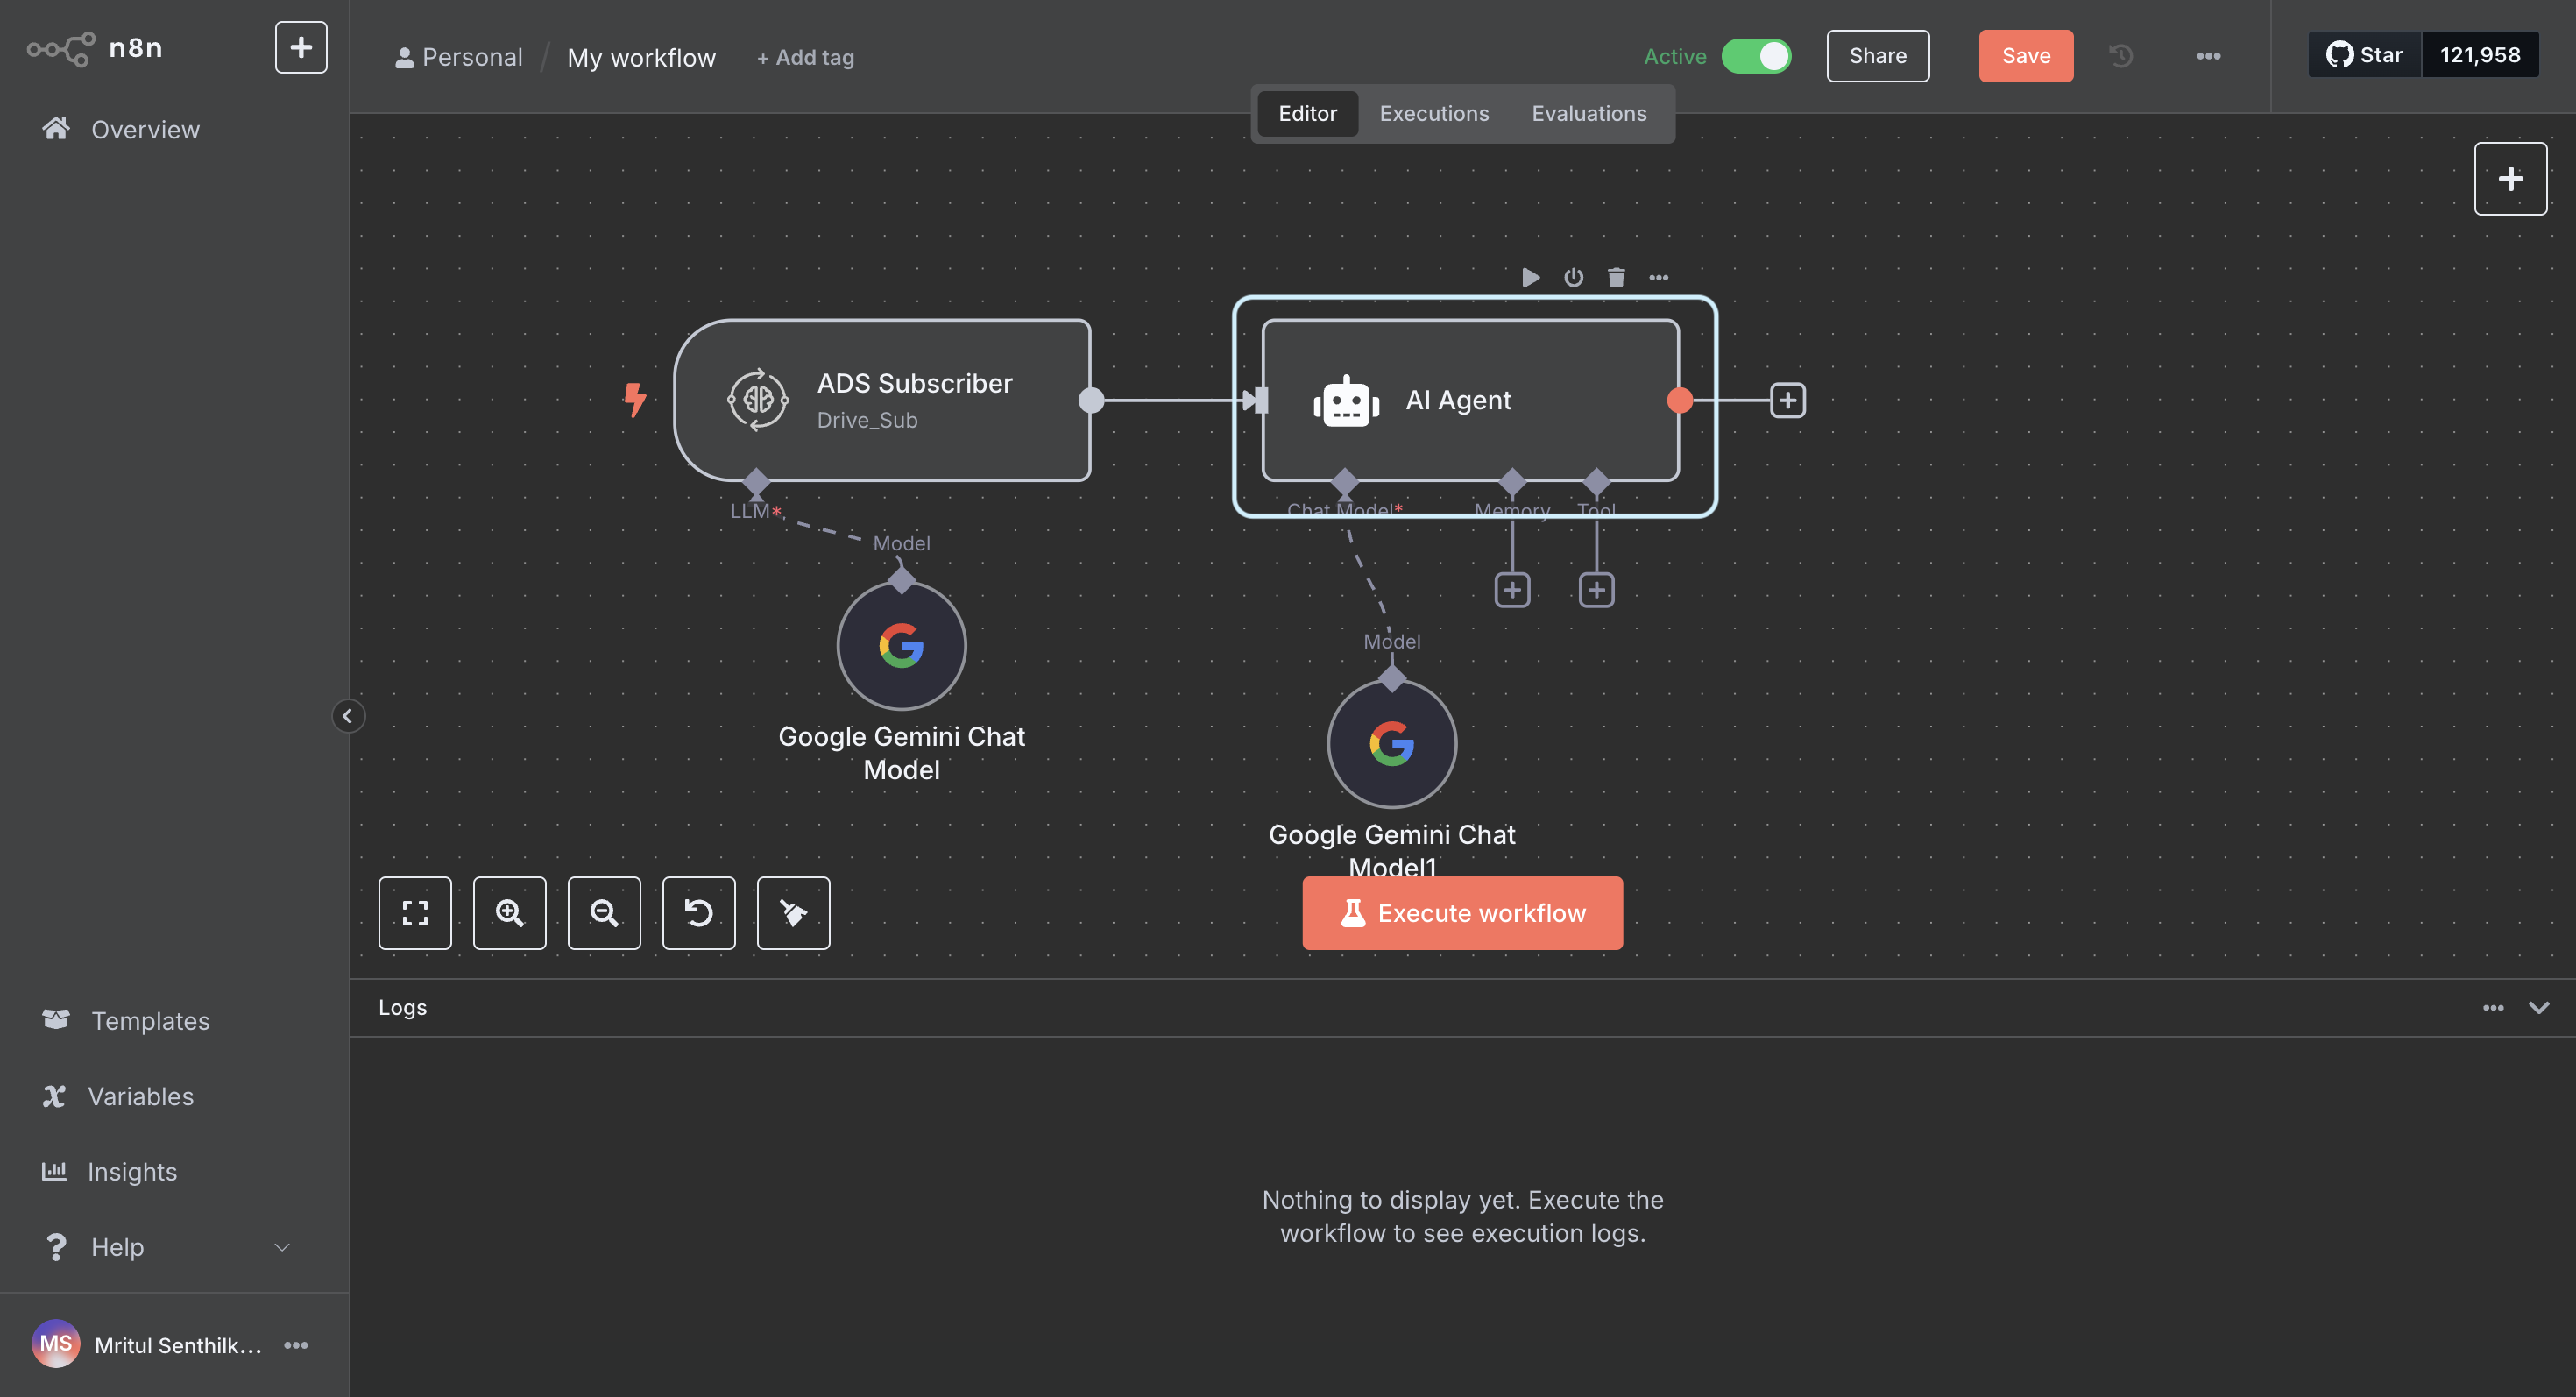Click the zoom in canvas icon
The width and height of the screenshot is (2576, 1397).
pos(509,912)
